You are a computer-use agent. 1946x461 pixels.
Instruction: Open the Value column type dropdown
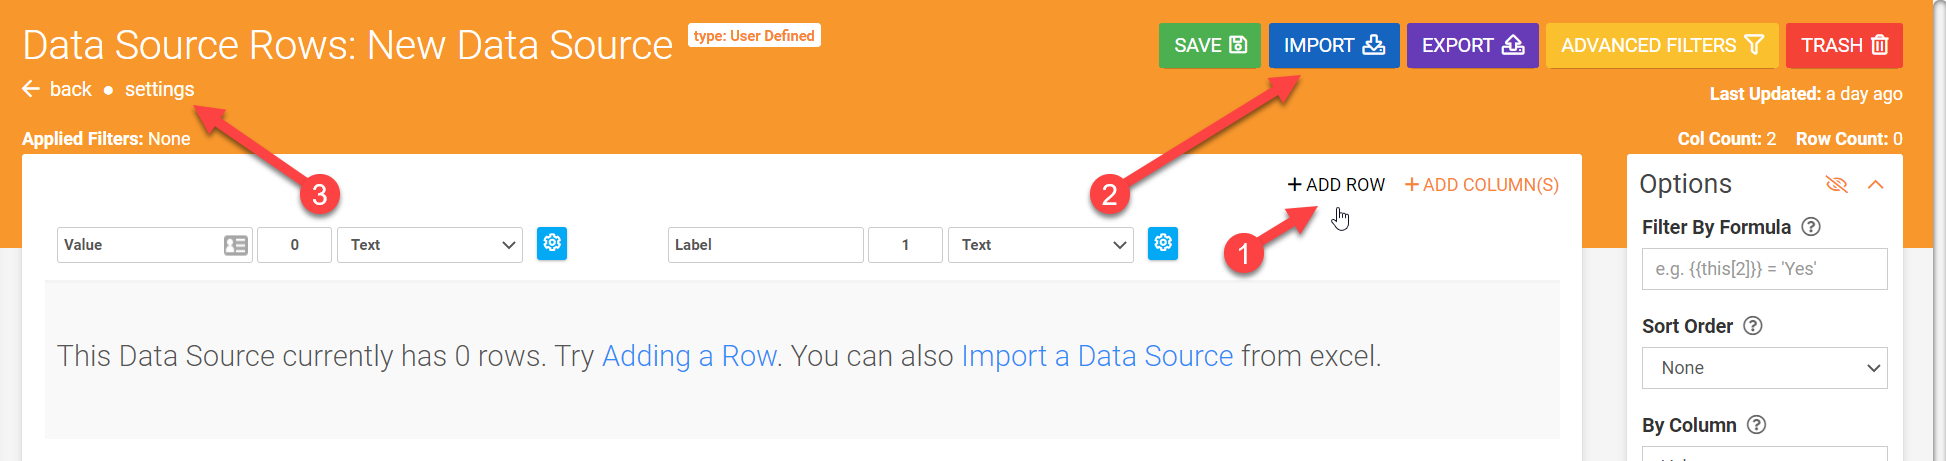tap(430, 245)
